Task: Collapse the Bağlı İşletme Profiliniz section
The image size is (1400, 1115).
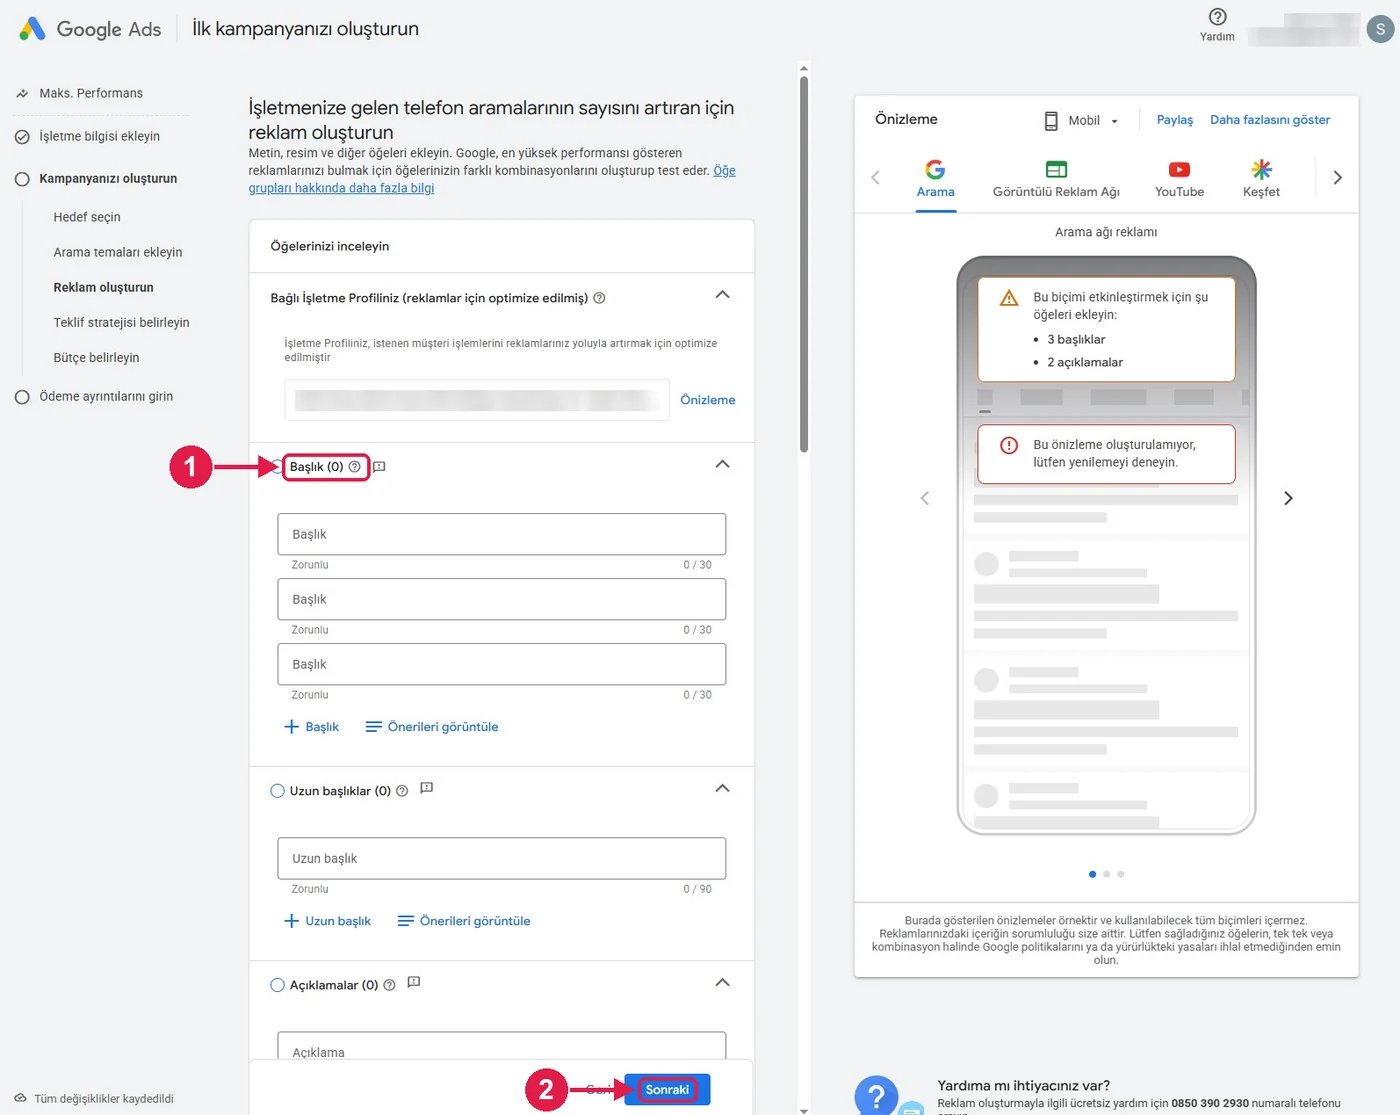Action: point(723,295)
